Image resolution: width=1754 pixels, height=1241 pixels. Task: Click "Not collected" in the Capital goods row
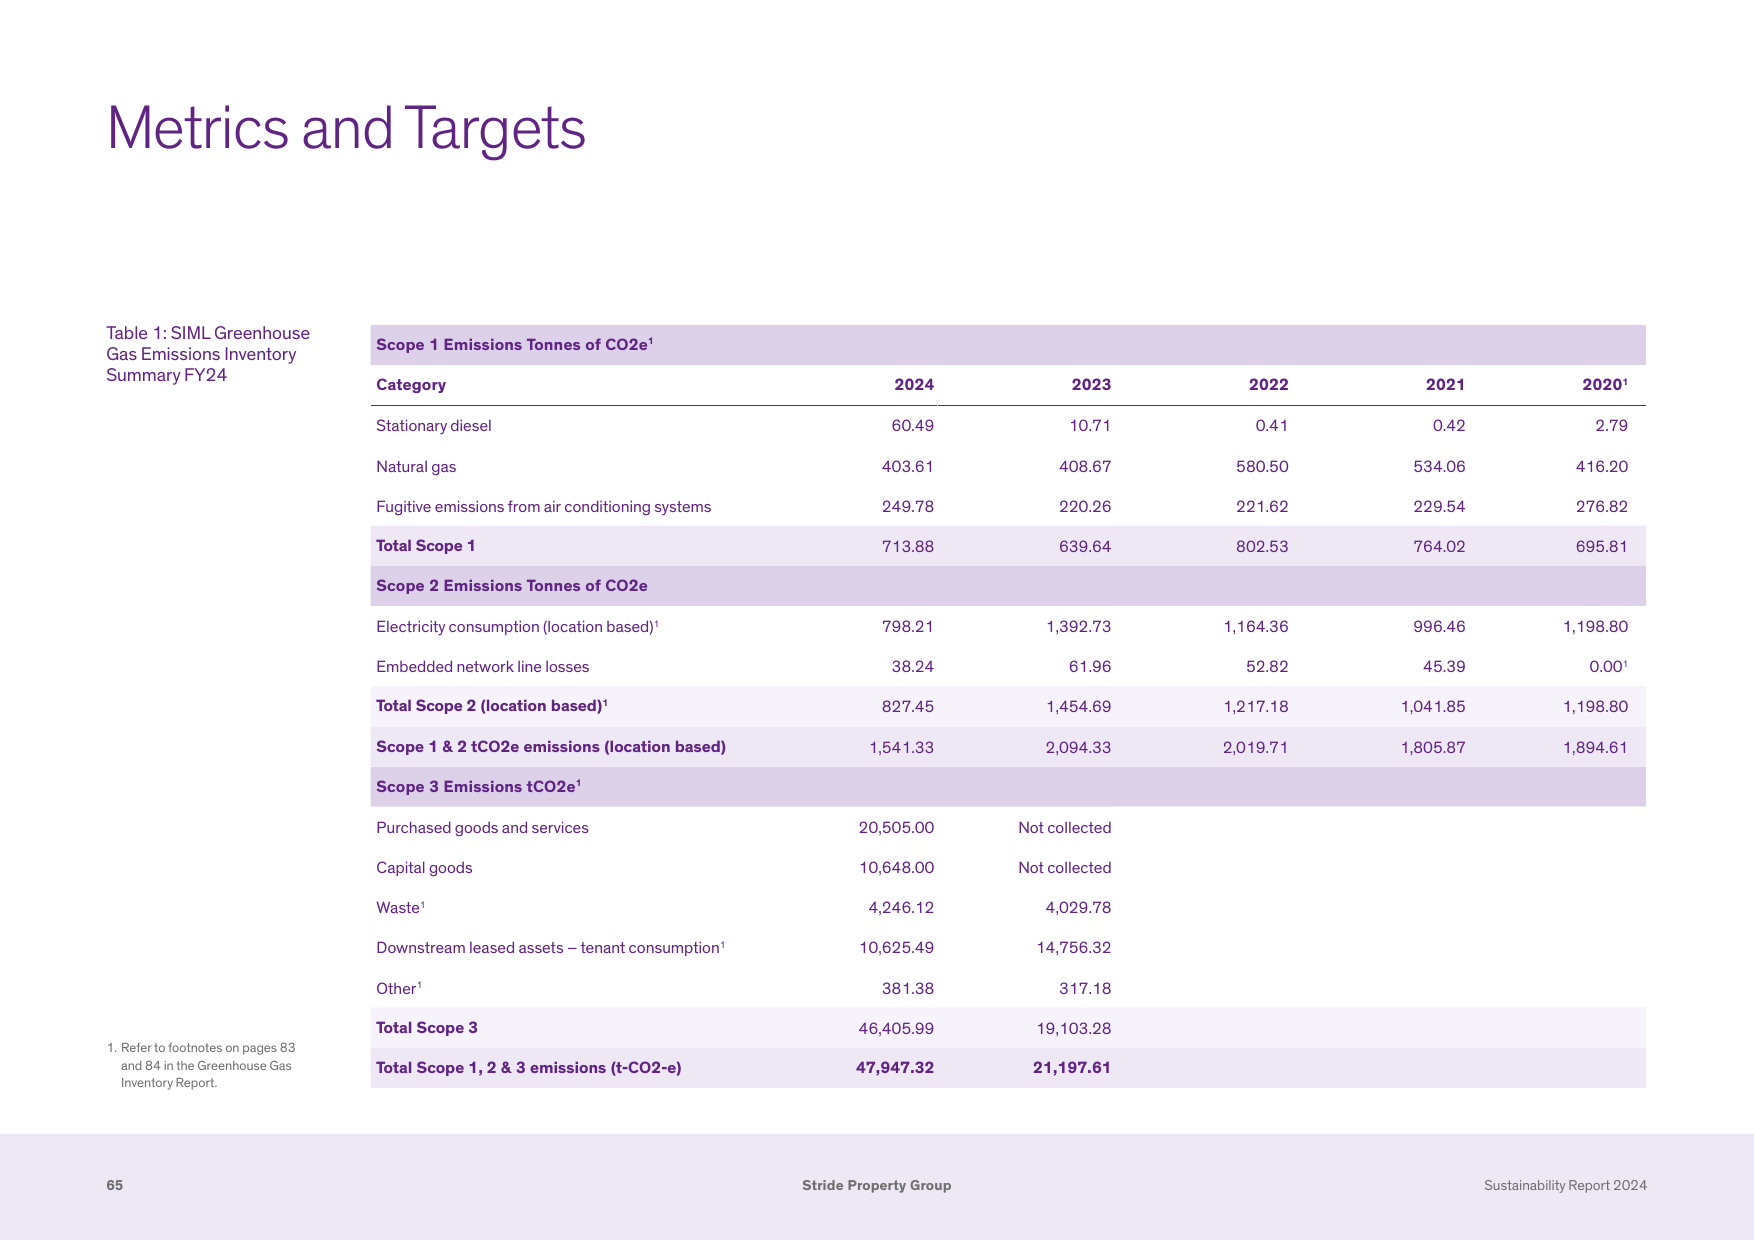coord(1065,868)
